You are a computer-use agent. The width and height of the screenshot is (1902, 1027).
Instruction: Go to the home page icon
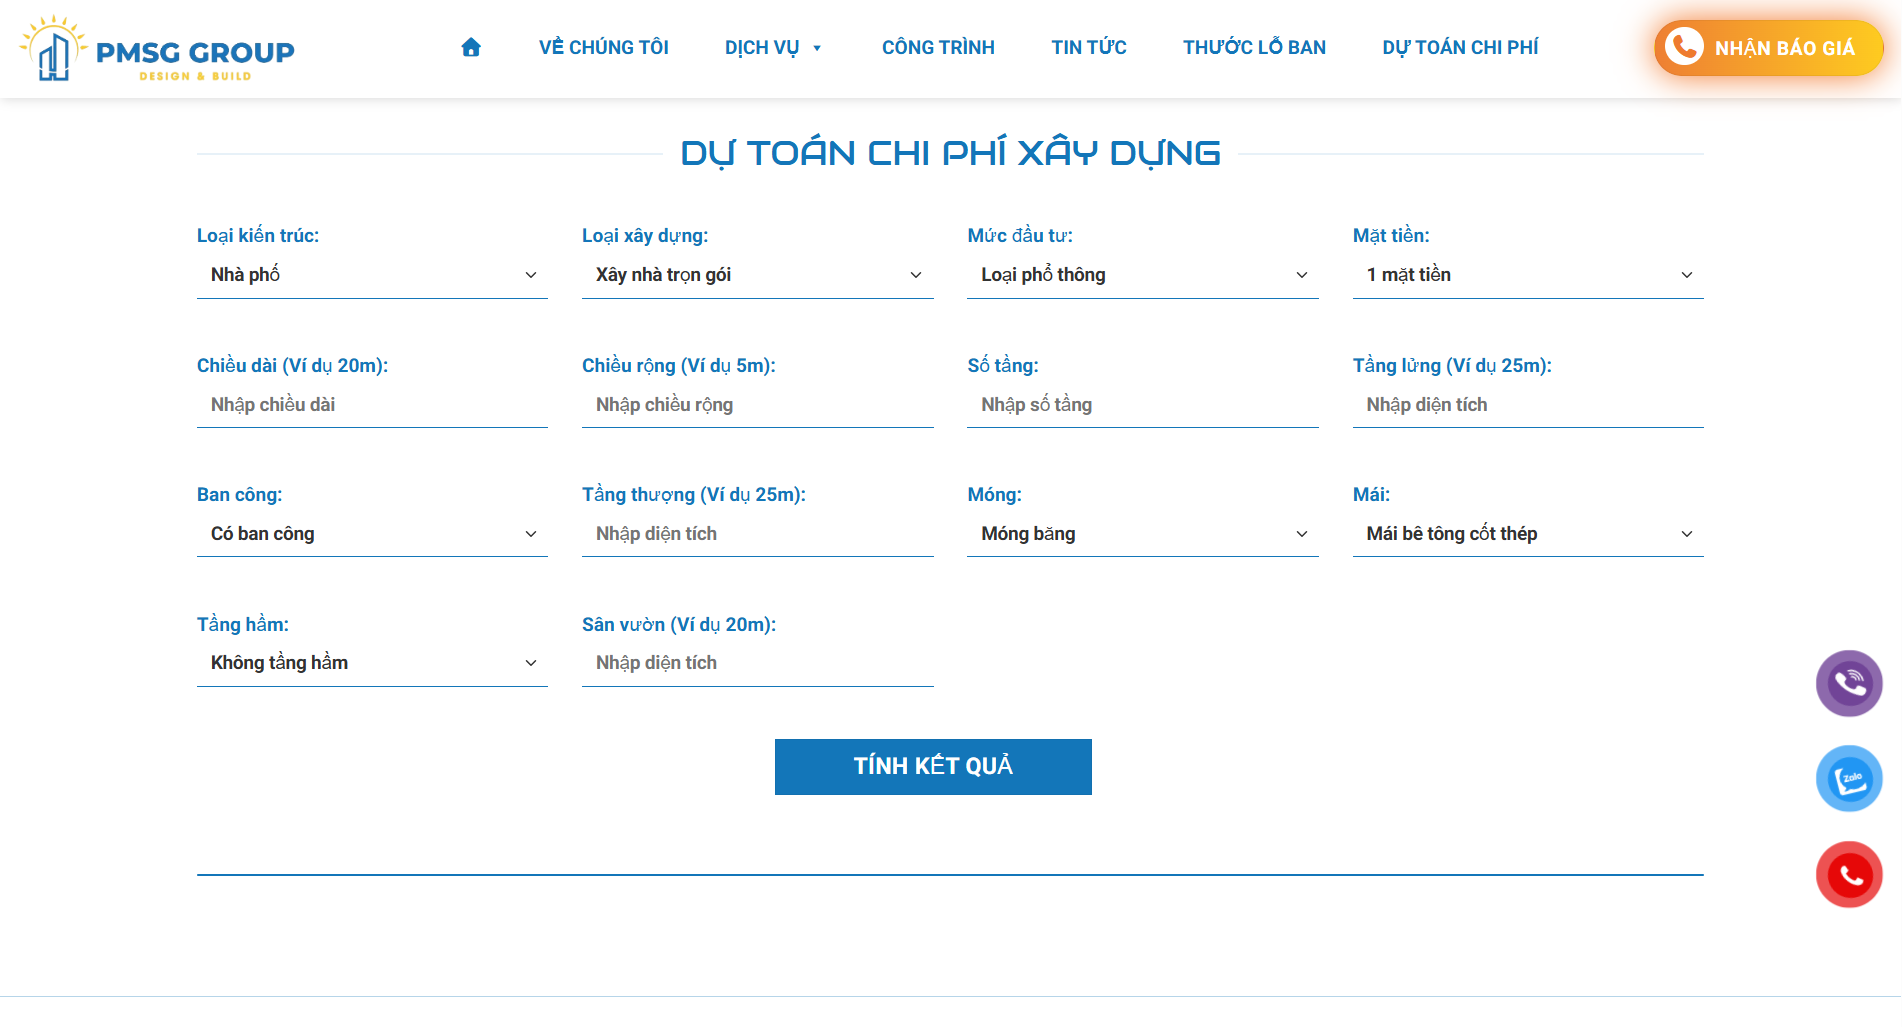pos(471,47)
